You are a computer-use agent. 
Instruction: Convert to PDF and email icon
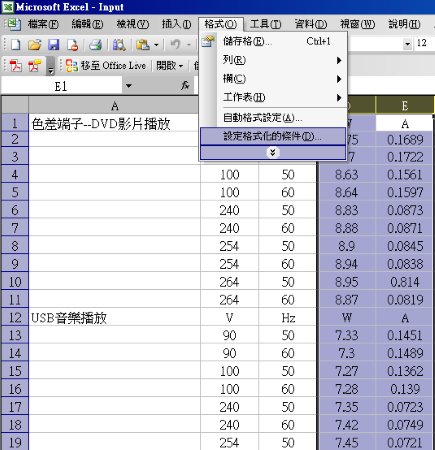[35, 65]
